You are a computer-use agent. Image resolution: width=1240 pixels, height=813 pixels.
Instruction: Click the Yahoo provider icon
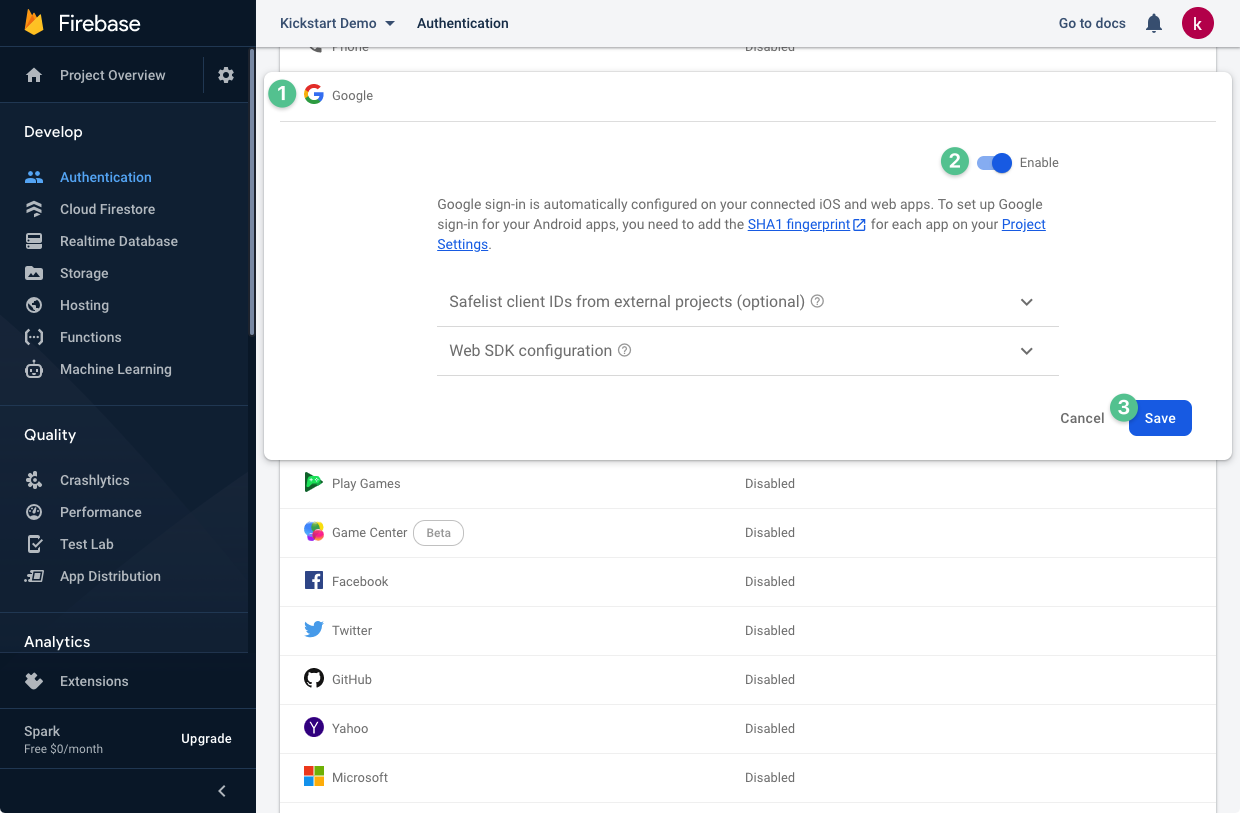314,728
